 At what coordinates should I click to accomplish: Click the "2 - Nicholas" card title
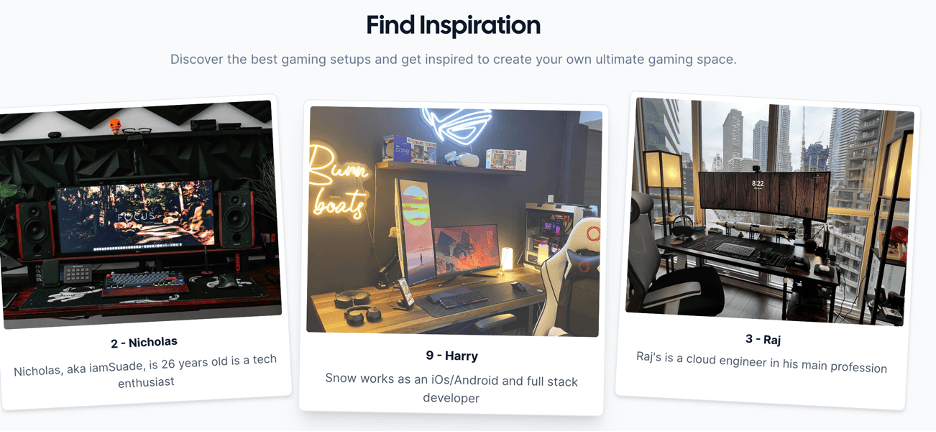(x=144, y=343)
